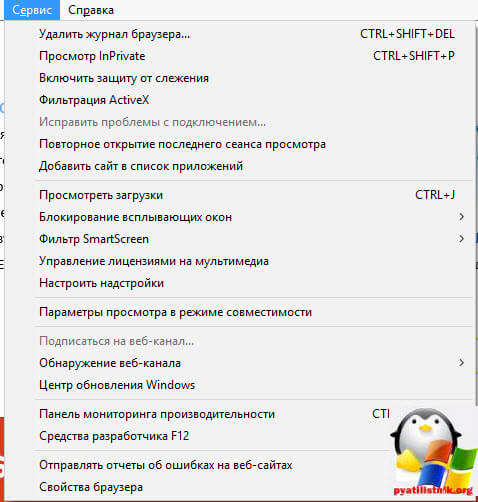Launch Средства разработчика F12
Image resolution: width=478 pixels, height=502 pixels.
coord(114,436)
